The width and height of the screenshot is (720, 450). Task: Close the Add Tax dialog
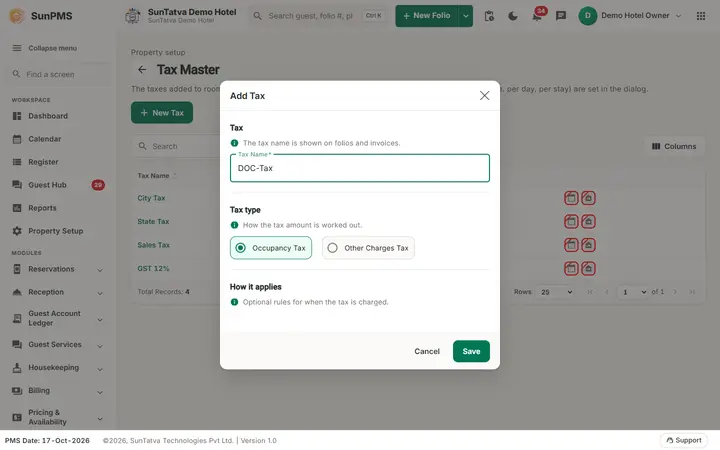click(x=484, y=96)
